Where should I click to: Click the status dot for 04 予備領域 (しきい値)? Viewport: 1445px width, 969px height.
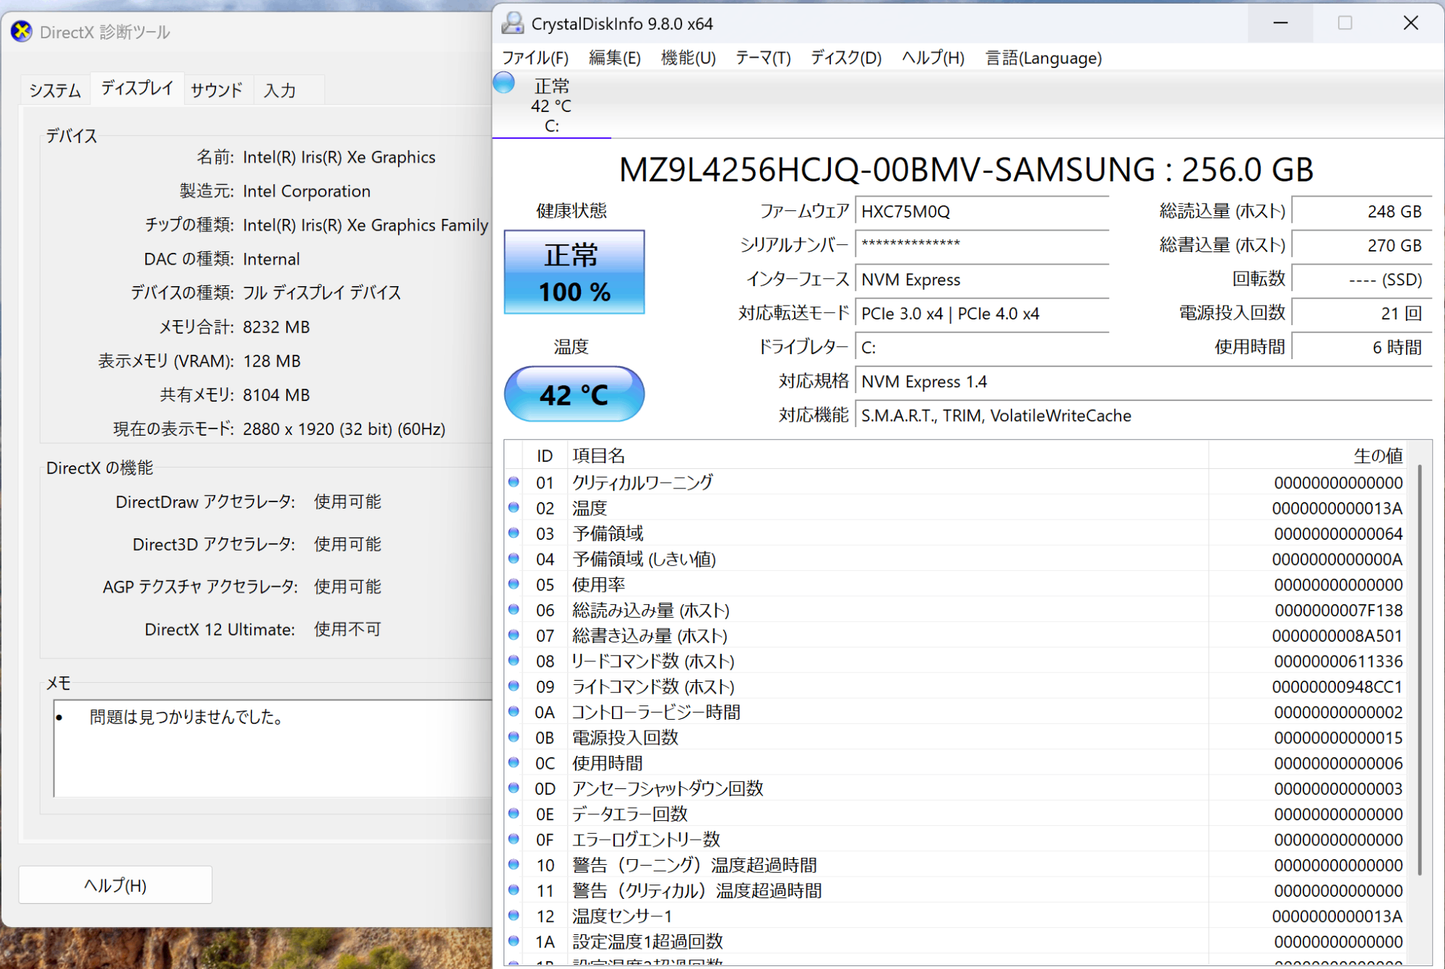click(x=514, y=559)
